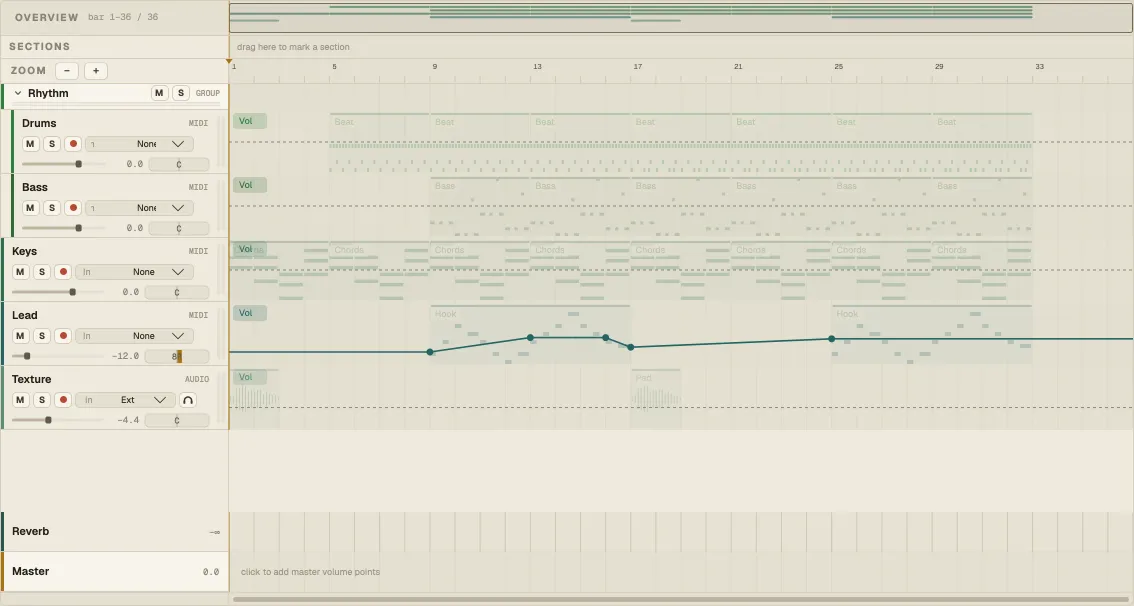Open Drums input dropdown set to None
The image size is (1134, 606).
tap(139, 144)
